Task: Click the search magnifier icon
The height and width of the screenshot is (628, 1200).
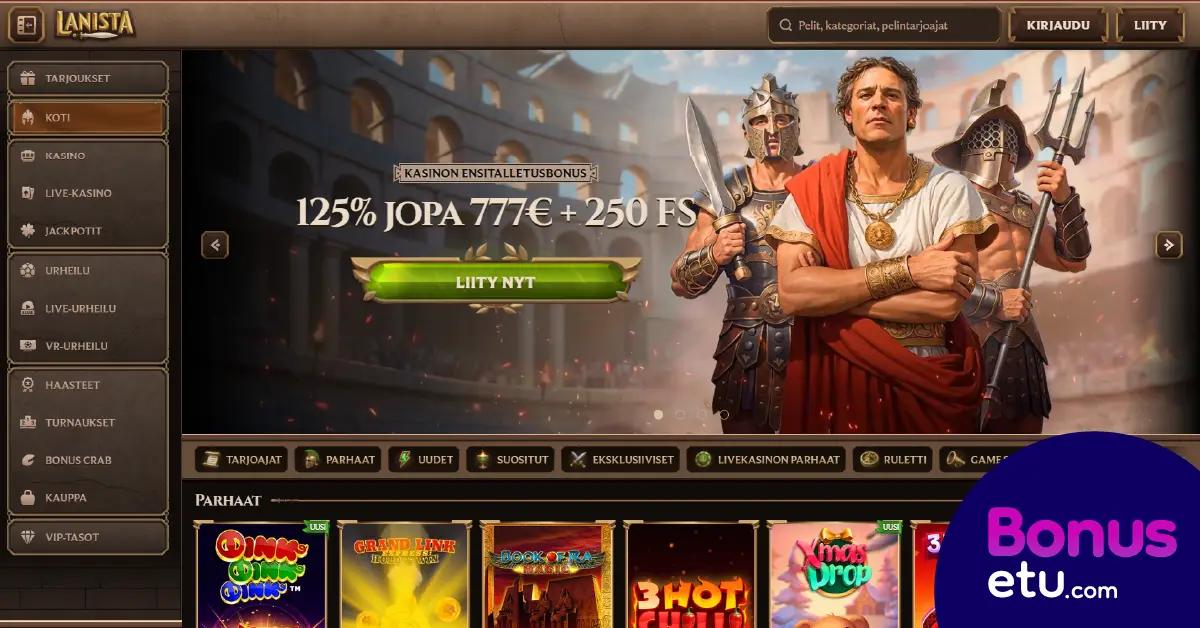Action: tap(783, 26)
